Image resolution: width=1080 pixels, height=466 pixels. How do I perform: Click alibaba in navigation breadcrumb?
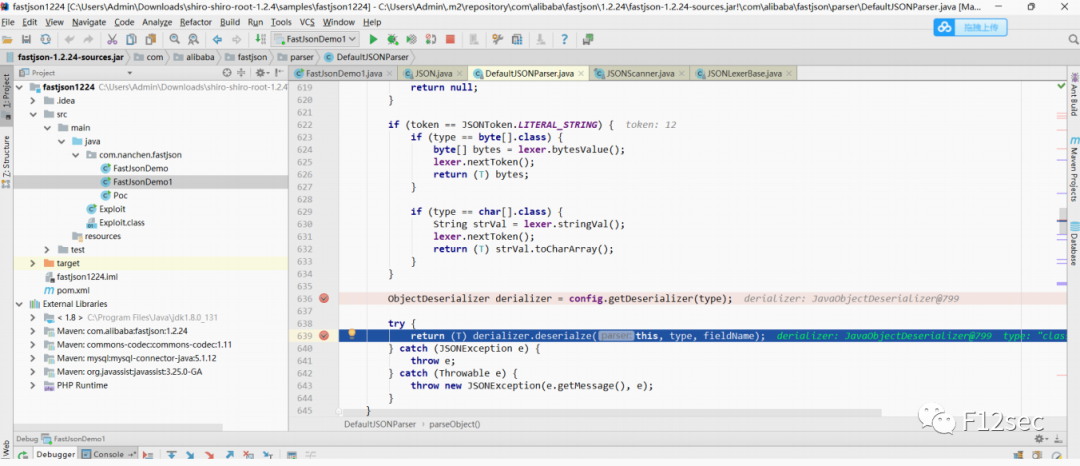[199, 57]
